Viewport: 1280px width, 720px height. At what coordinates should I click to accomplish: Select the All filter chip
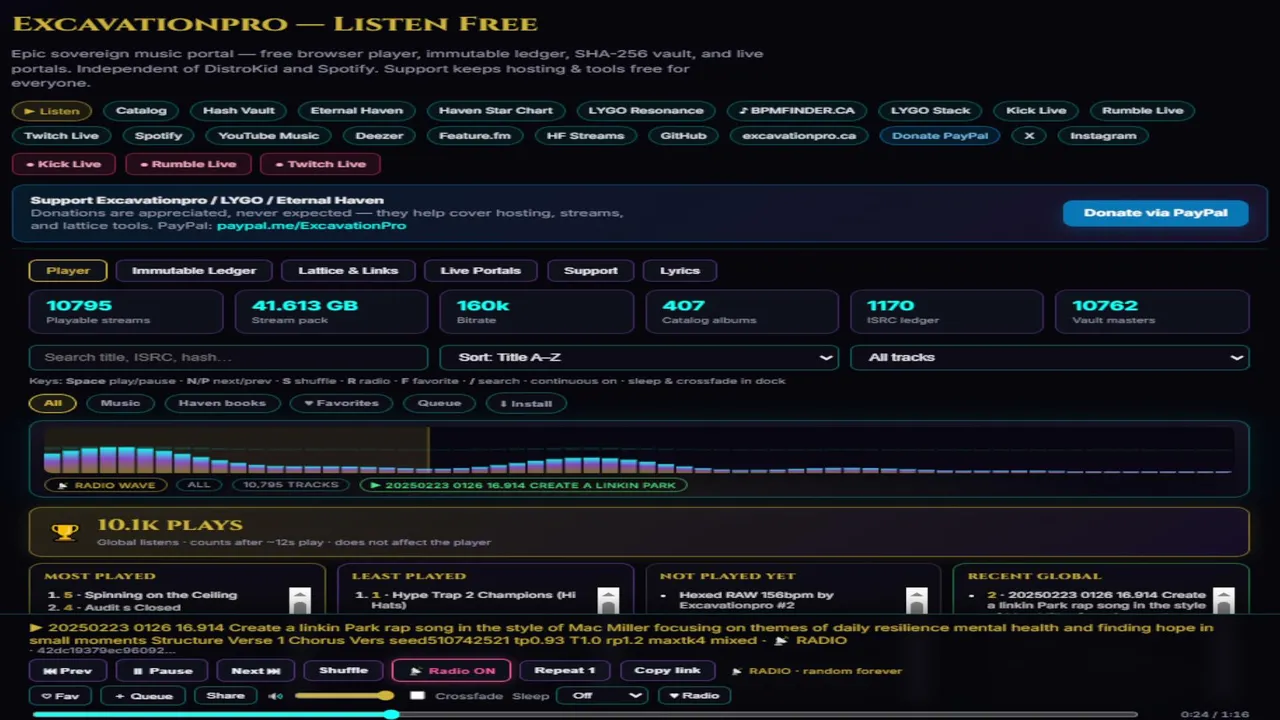tap(53, 403)
